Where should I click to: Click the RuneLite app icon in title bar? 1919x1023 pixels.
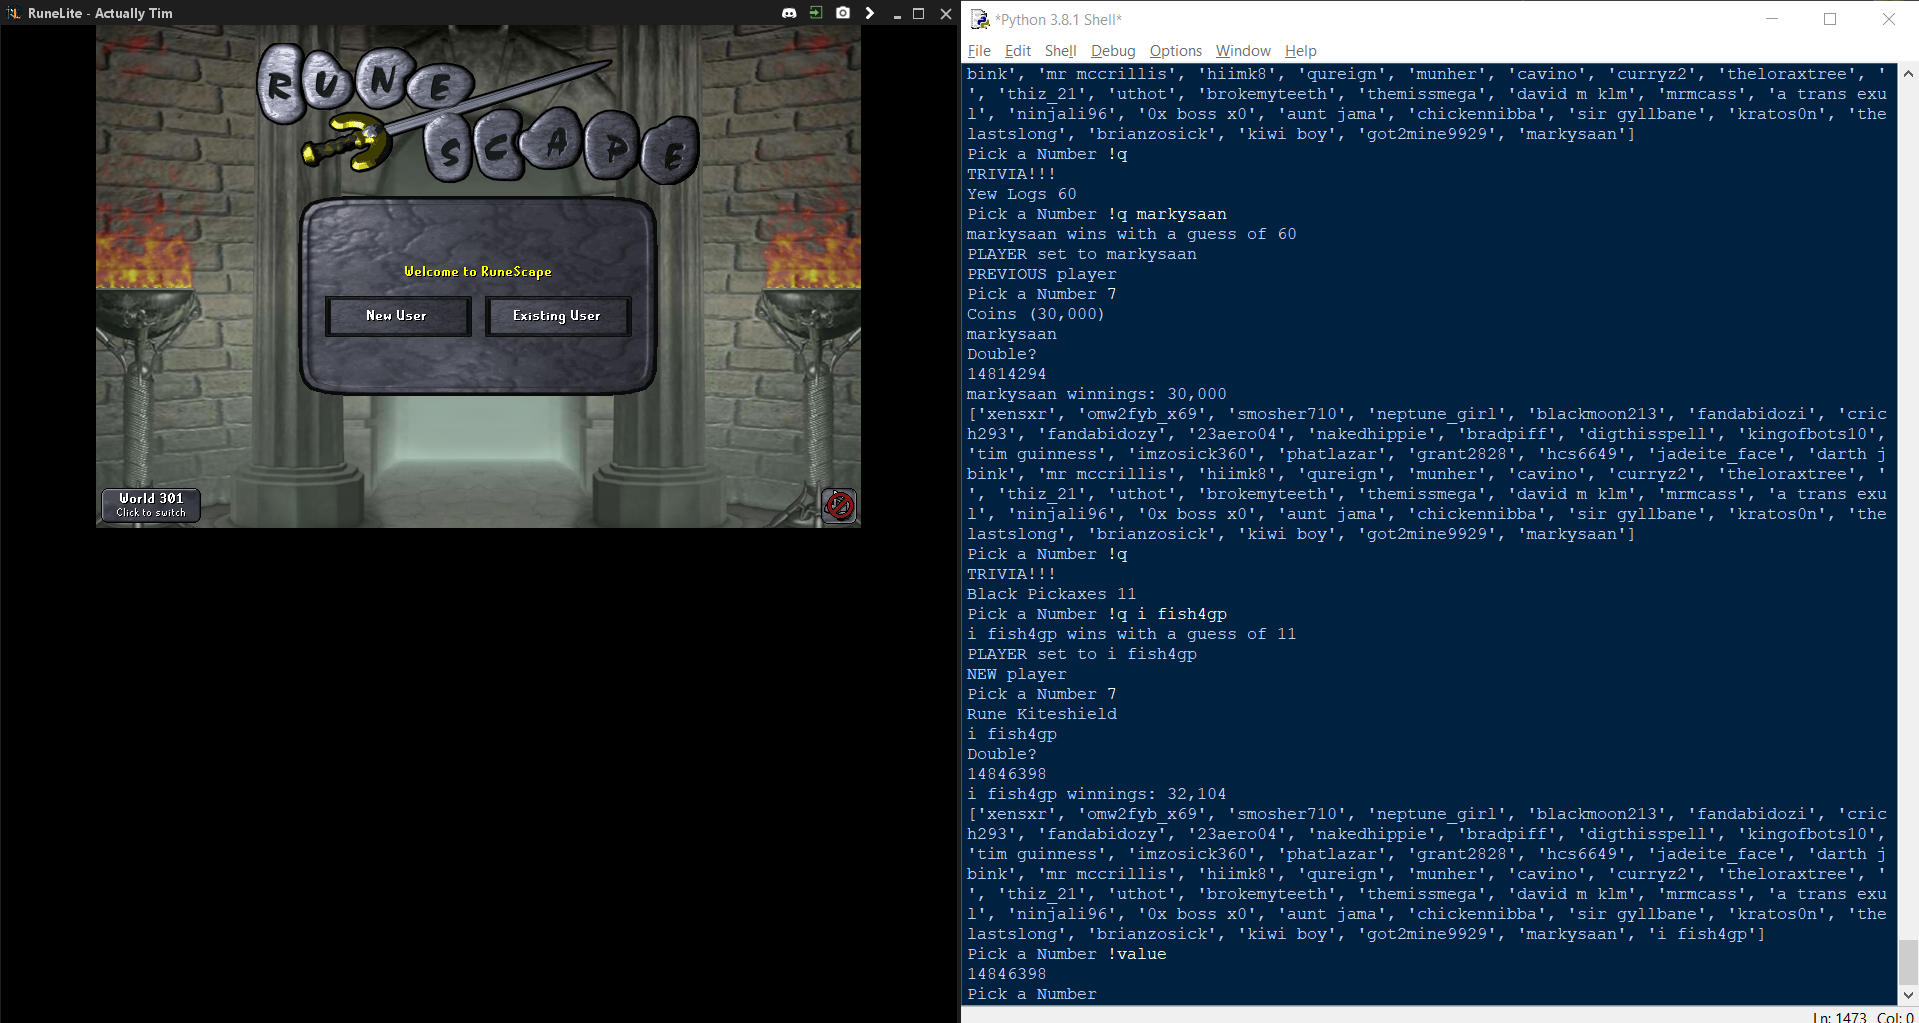pos(13,13)
